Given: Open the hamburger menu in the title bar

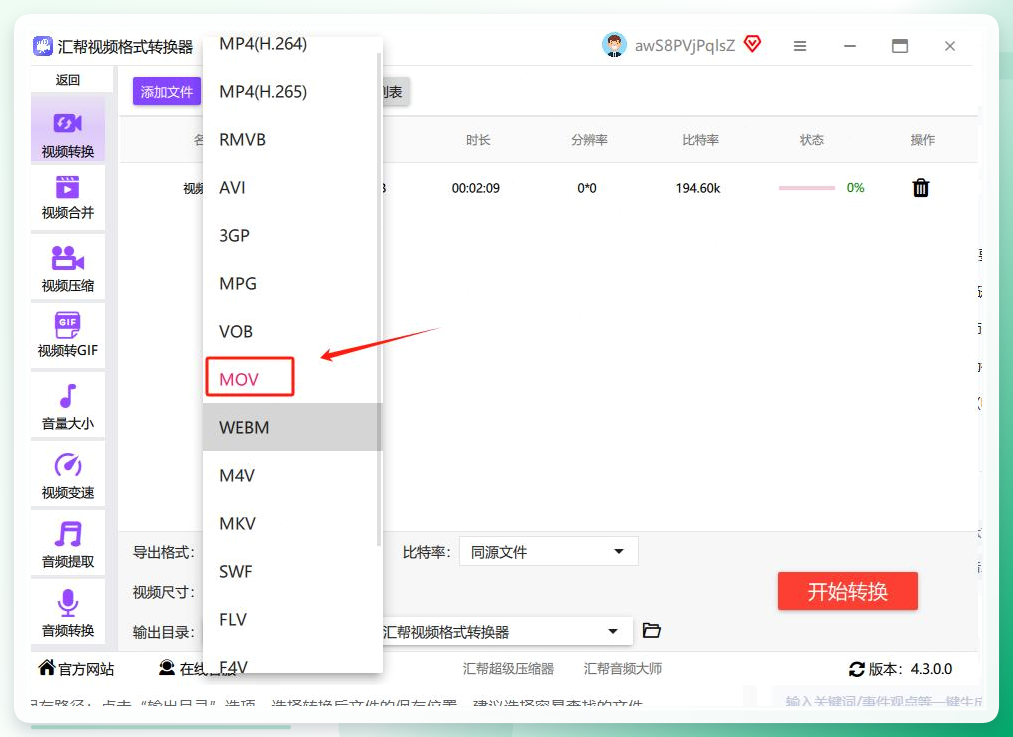Looking at the screenshot, I should (800, 46).
